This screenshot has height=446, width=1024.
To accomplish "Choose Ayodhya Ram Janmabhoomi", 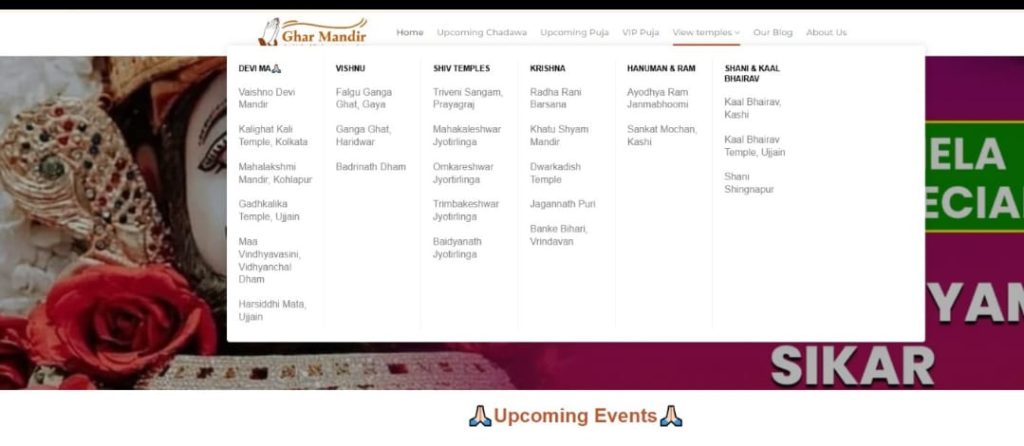I will [x=657, y=98].
